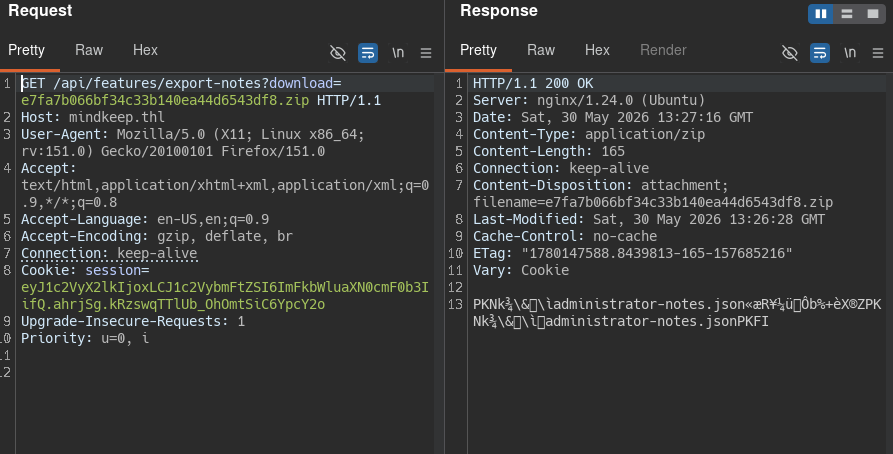
Task: Click the HTTP/1.1 200 OK status line
Action: tap(533, 83)
